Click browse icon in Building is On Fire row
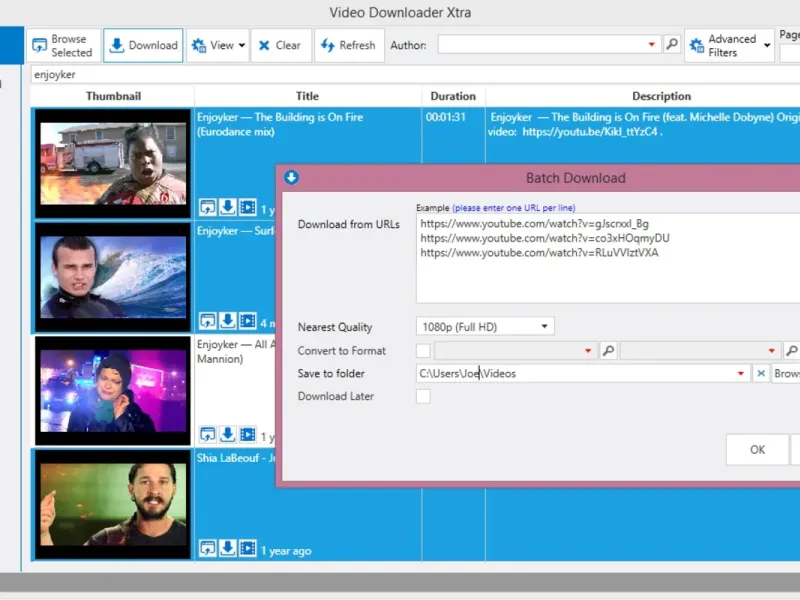The image size is (800, 600). (207, 207)
